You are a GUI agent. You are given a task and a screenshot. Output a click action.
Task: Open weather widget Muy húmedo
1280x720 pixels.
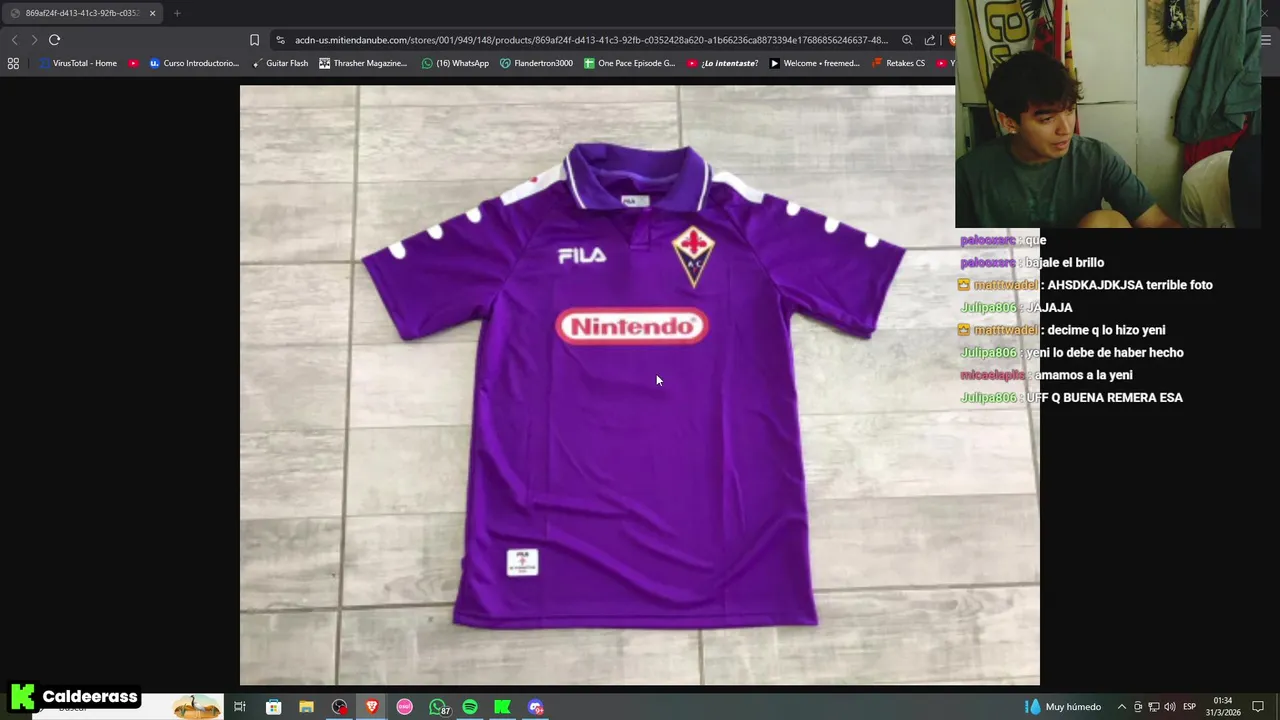(x=1064, y=707)
